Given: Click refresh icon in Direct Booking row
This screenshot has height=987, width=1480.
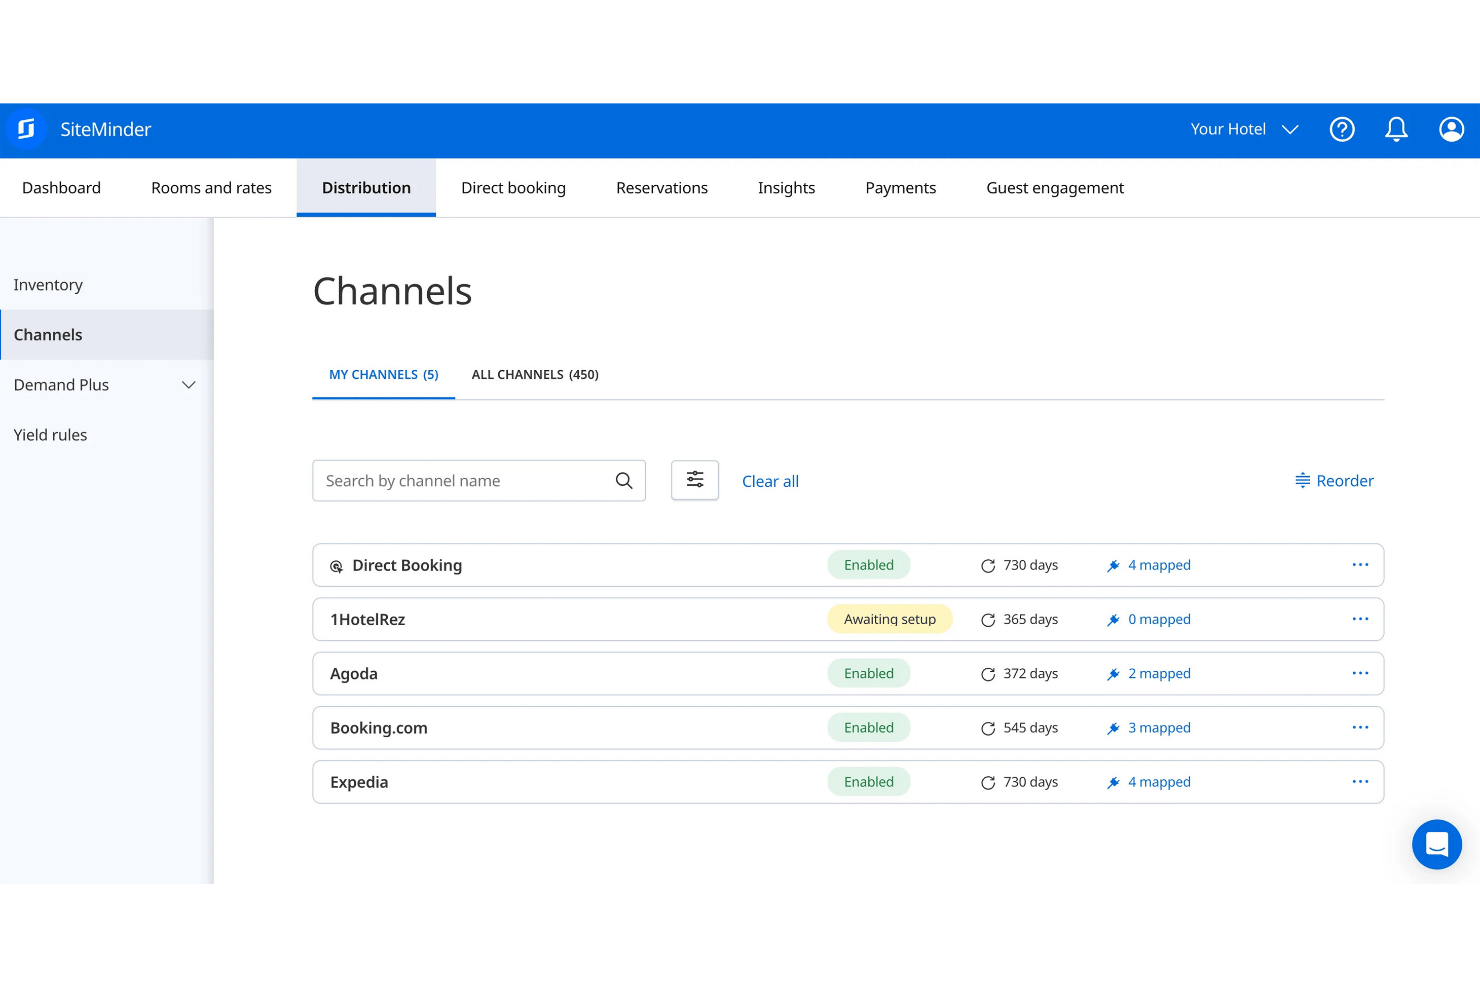Looking at the screenshot, I should (x=988, y=566).
